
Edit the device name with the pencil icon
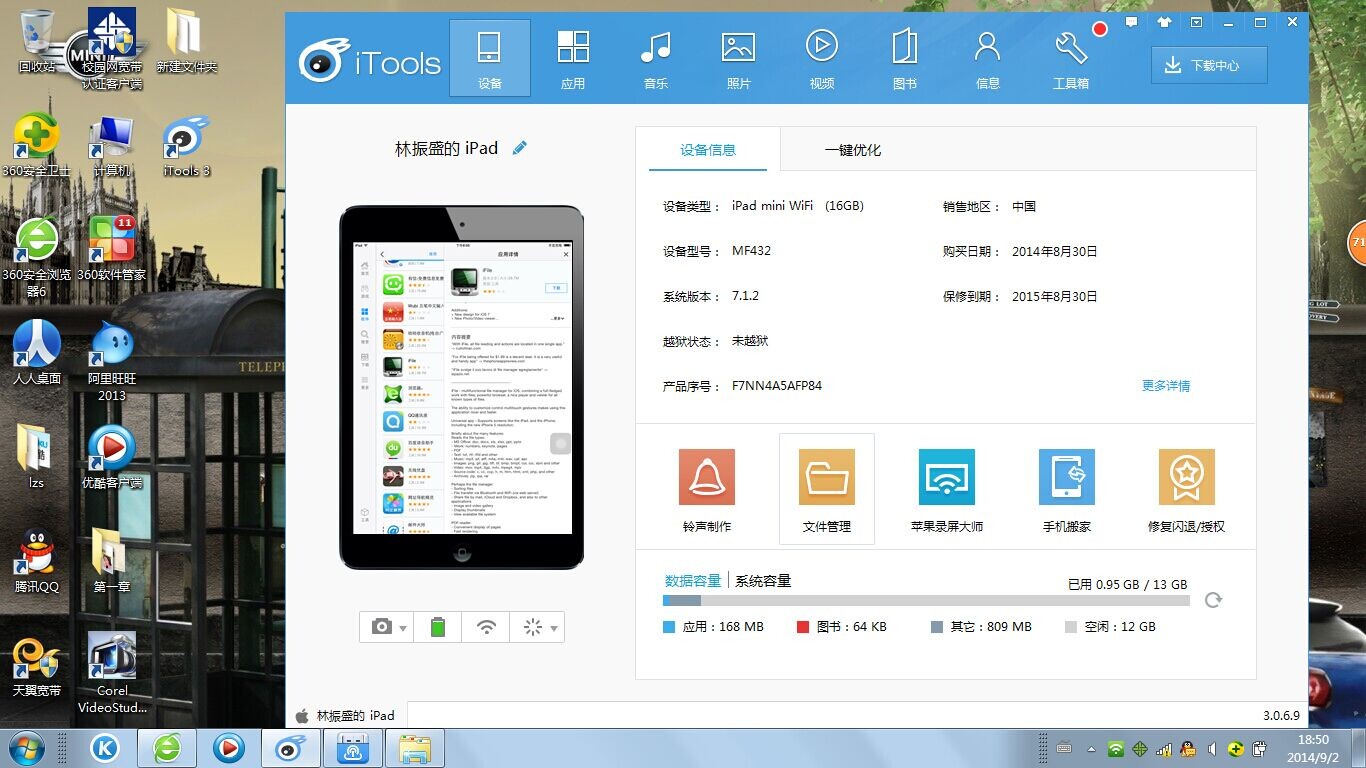pyautogui.click(x=519, y=148)
